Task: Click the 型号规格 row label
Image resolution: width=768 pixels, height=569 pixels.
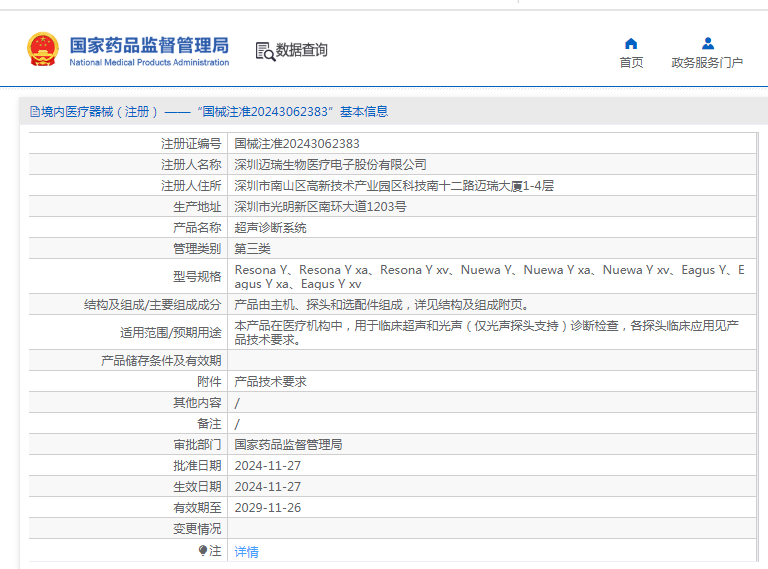Action: pos(197,277)
